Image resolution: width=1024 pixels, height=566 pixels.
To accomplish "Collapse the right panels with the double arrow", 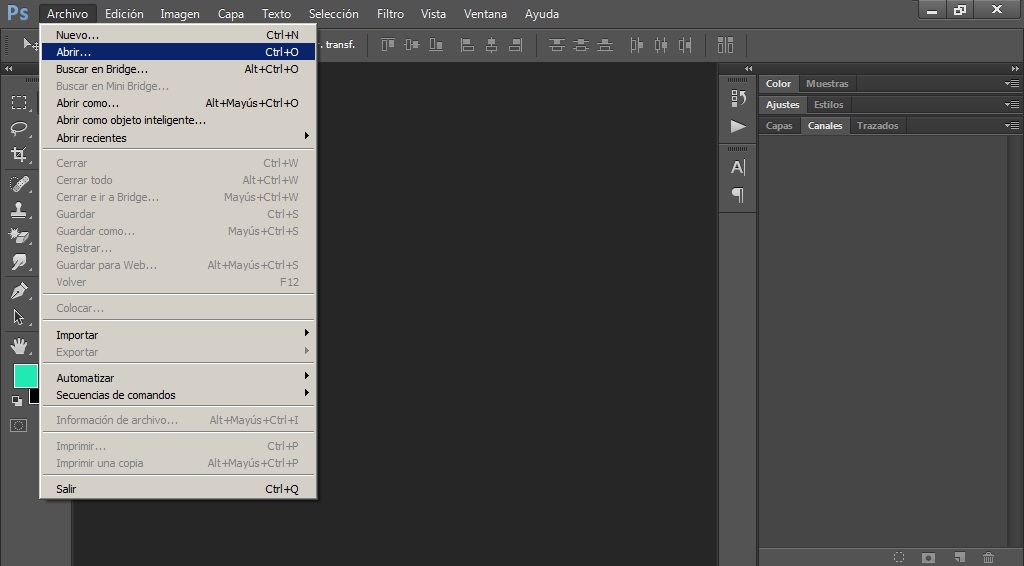I will (1015, 69).
